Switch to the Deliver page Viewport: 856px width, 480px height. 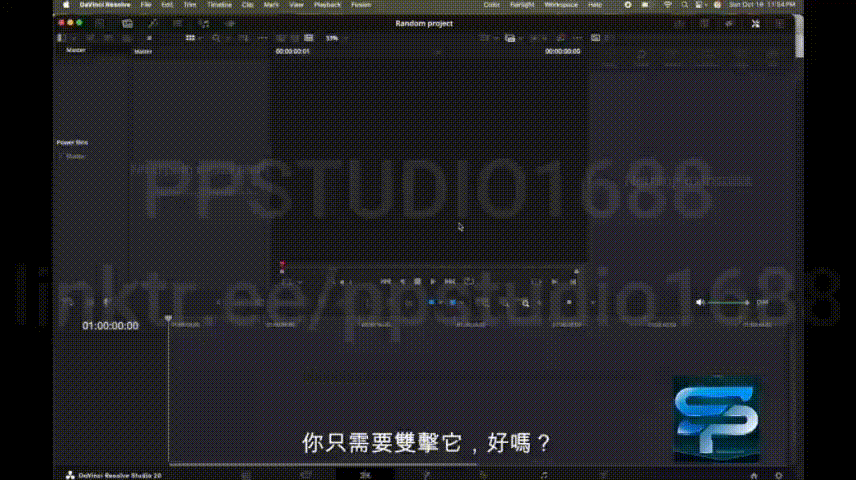(x=603, y=475)
